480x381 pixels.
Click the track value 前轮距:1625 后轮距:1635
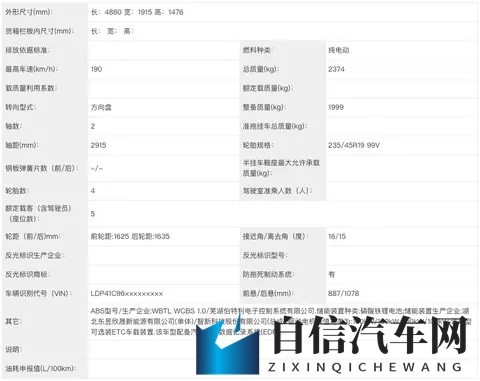coord(130,237)
